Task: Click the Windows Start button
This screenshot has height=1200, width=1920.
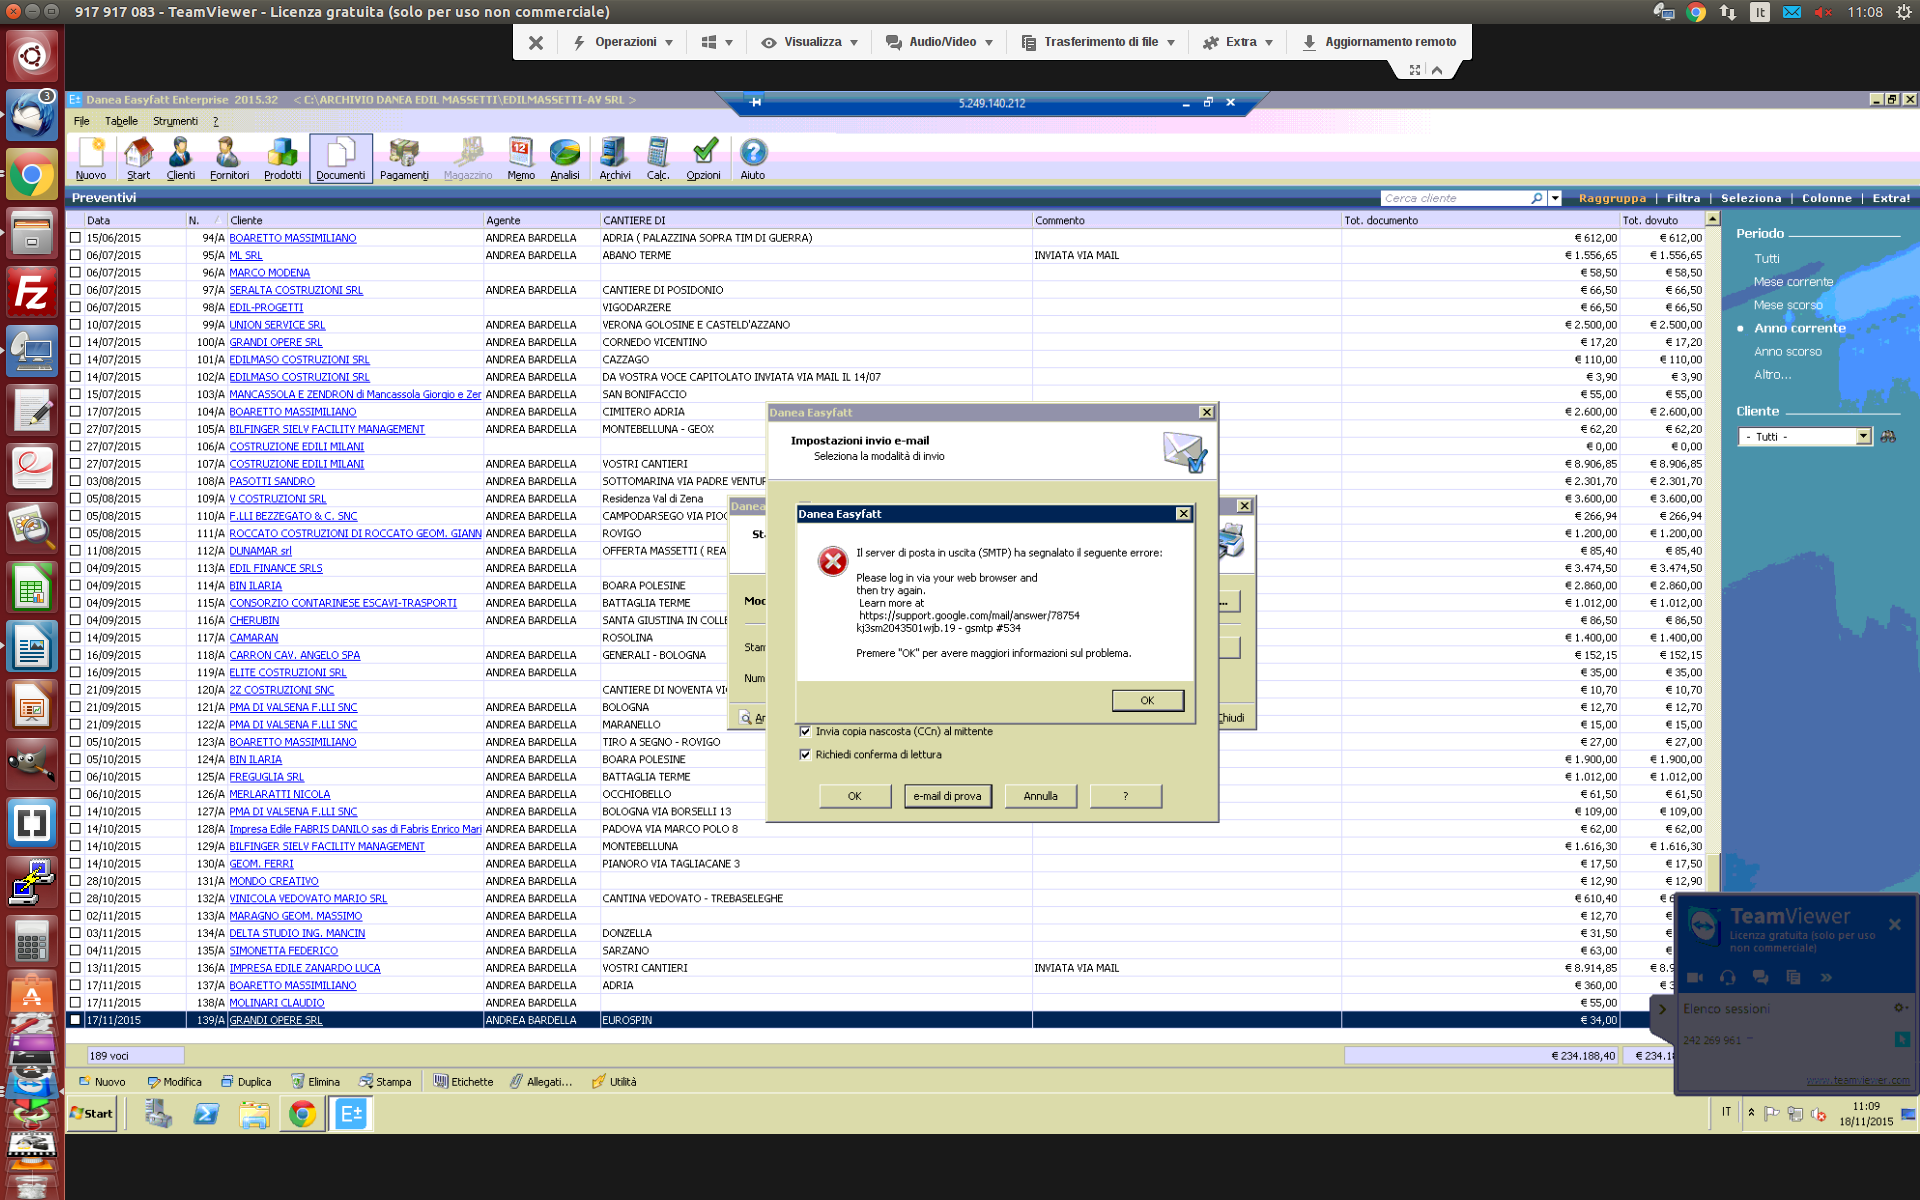Action: click(x=92, y=1114)
